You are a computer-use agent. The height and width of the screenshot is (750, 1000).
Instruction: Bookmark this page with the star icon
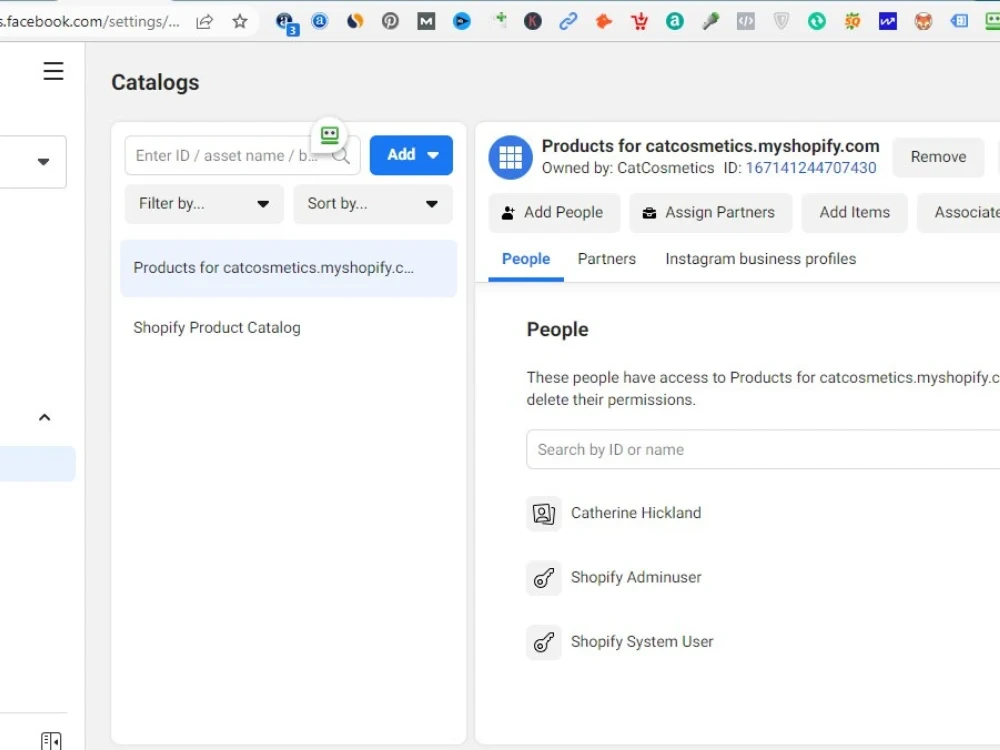tap(240, 22)
